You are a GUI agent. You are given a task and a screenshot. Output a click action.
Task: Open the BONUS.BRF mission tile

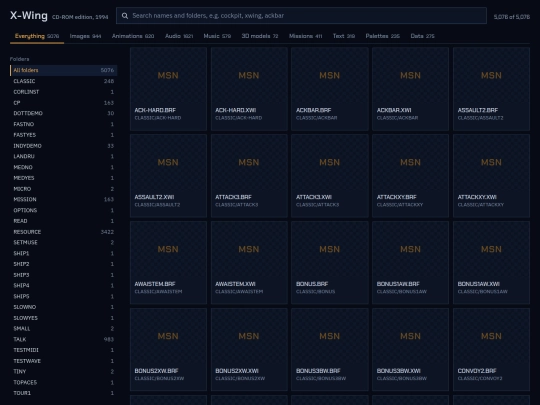(x=330, y=263)
